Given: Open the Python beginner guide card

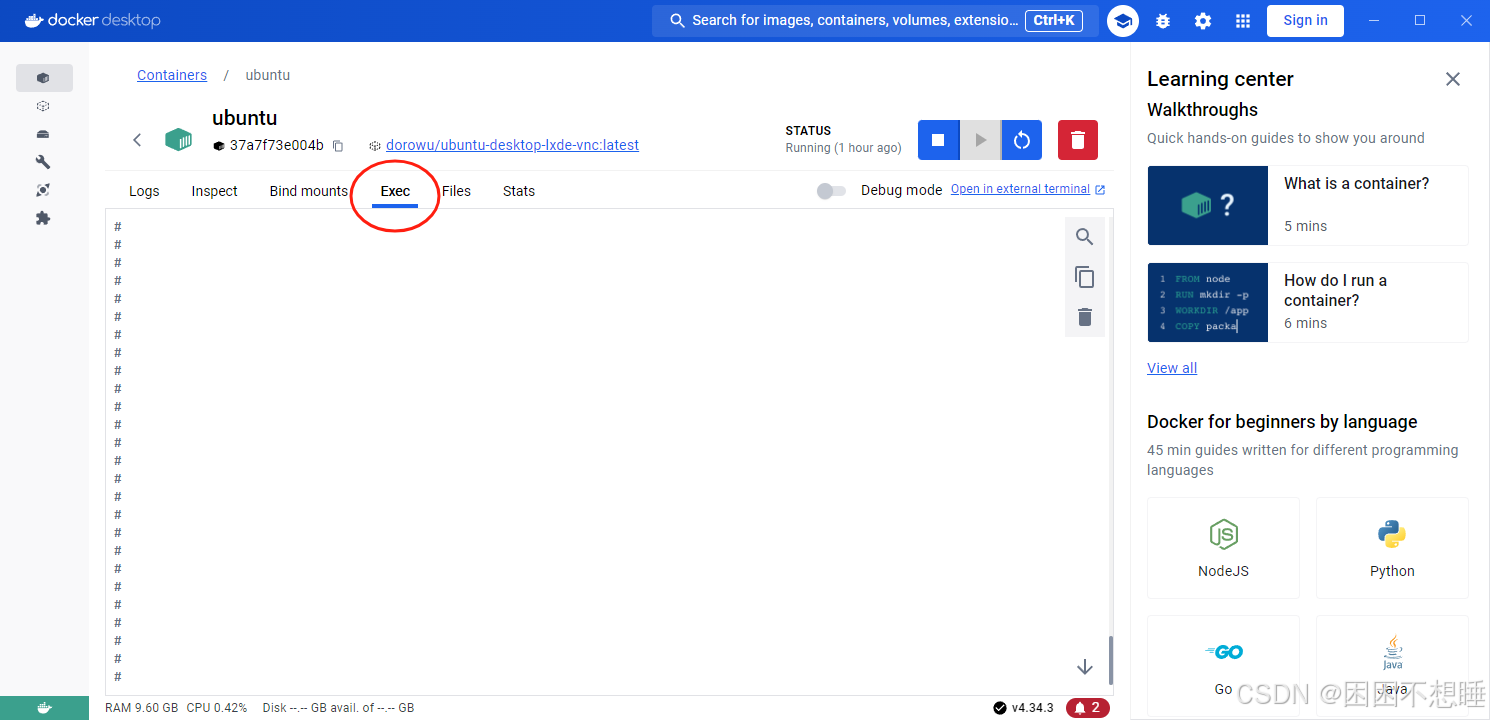Looking at the screenshot, I should pyautogui.click(x=1392, y=548).
